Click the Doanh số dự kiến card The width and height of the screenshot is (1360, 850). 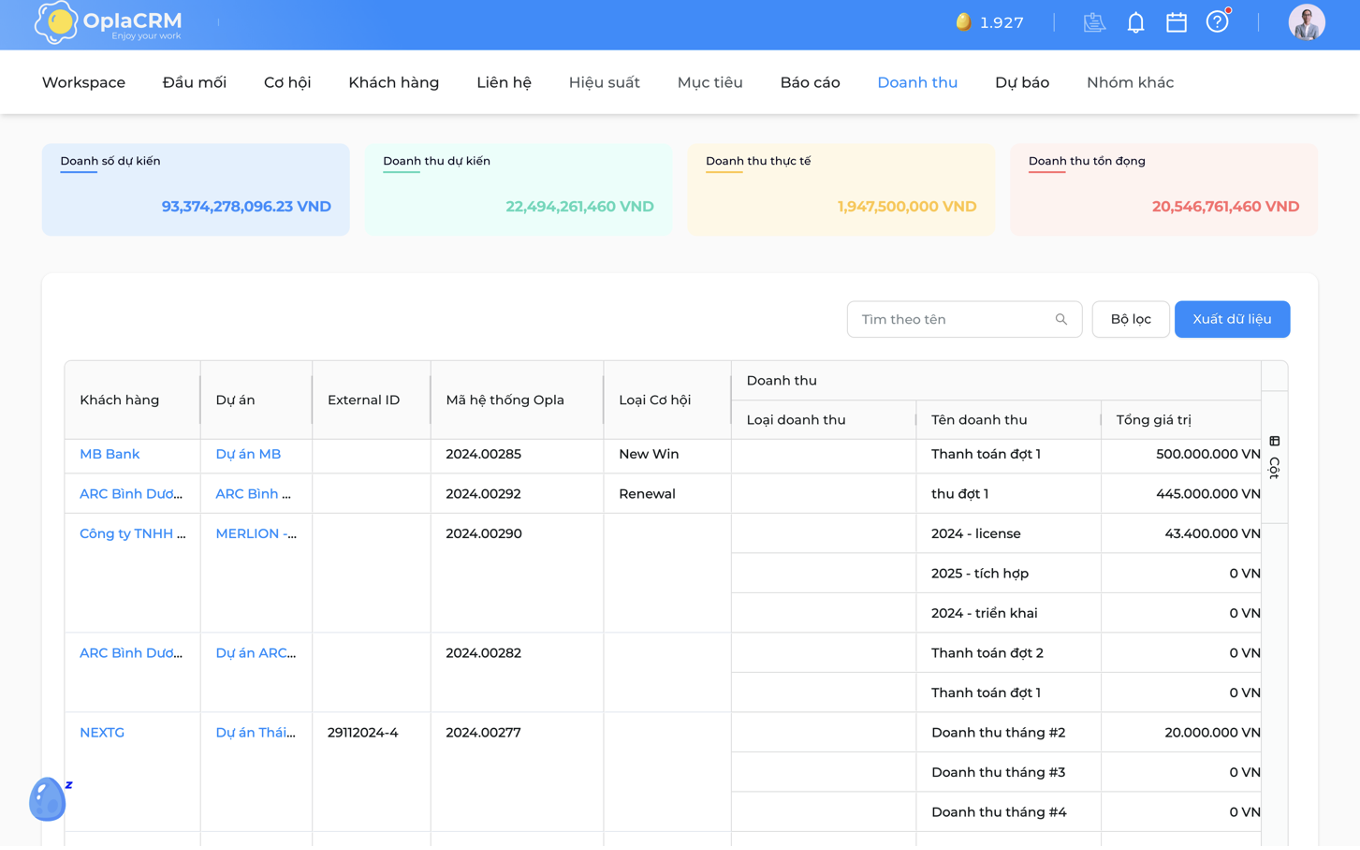196,190
